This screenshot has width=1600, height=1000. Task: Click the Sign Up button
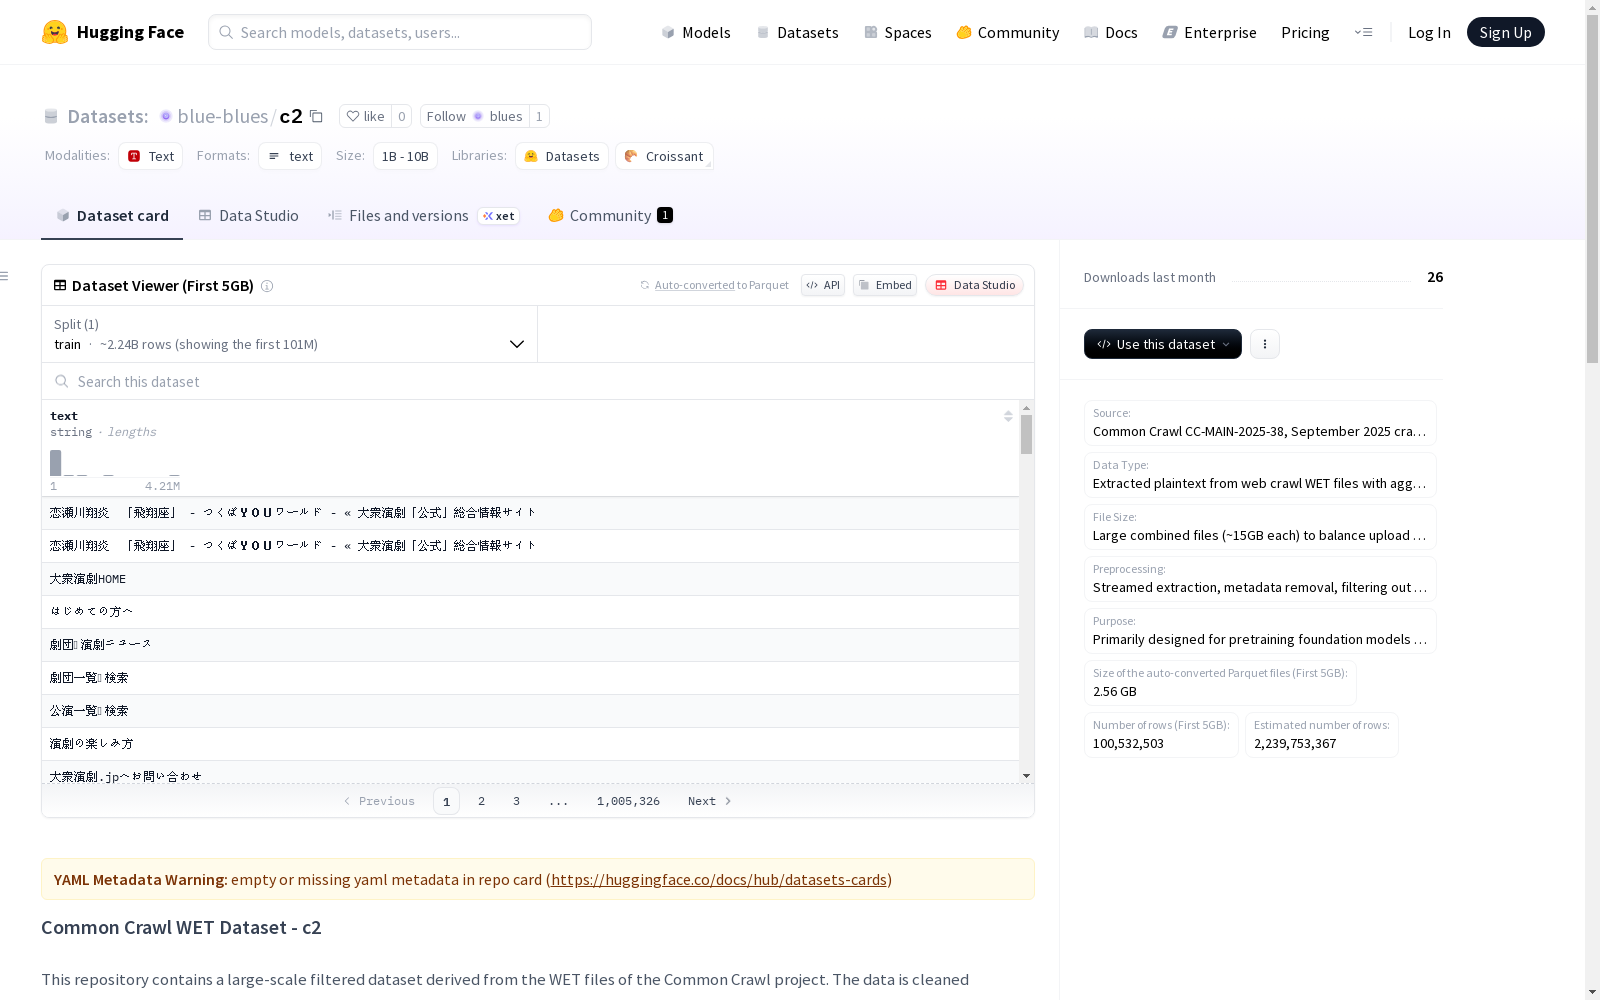pyautogui.click(x=1505, y=32)
